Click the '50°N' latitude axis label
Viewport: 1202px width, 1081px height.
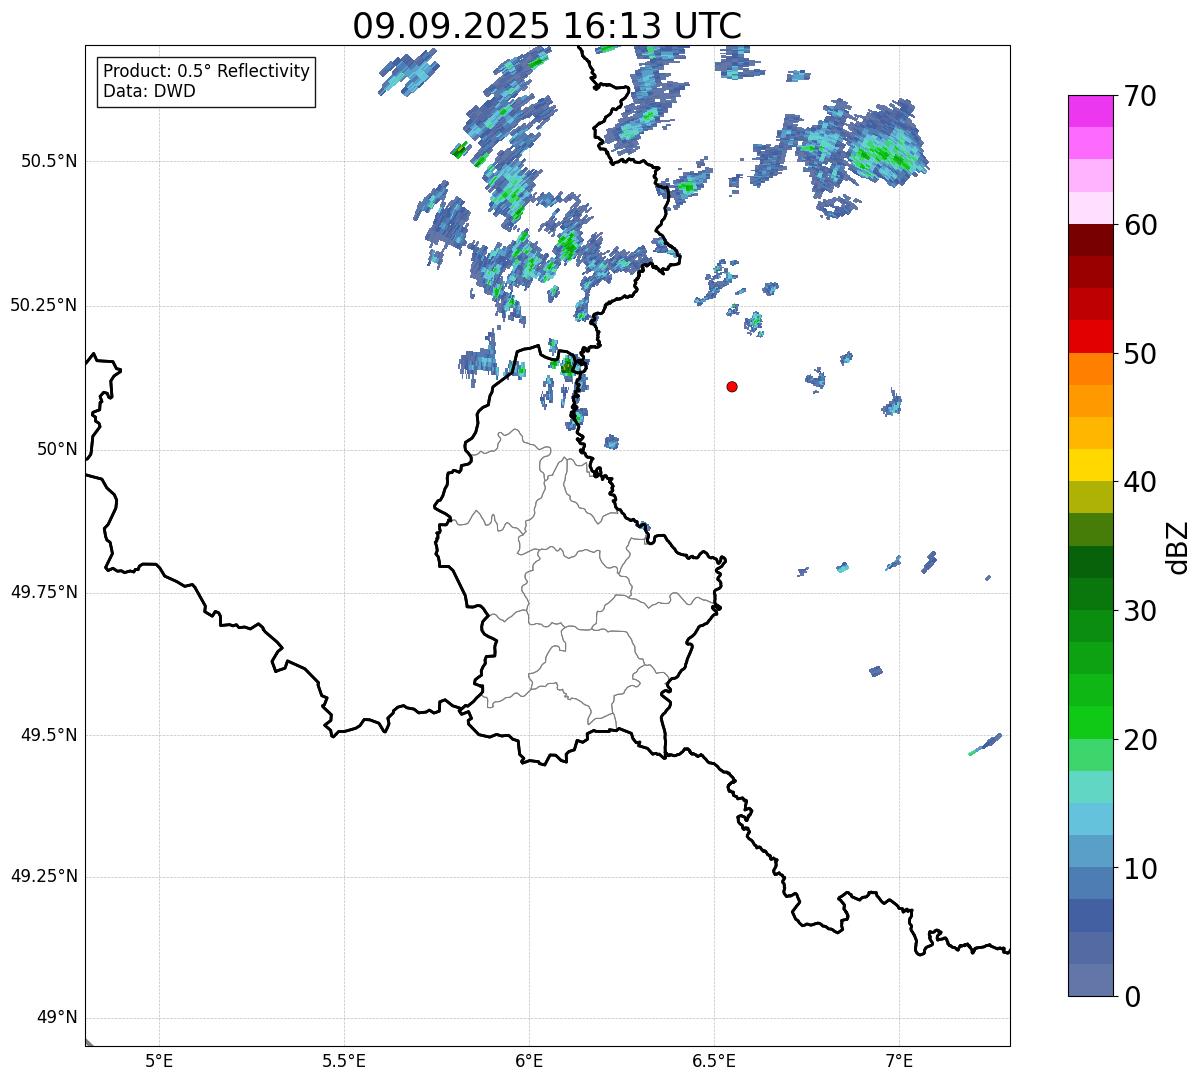point(56,450)
